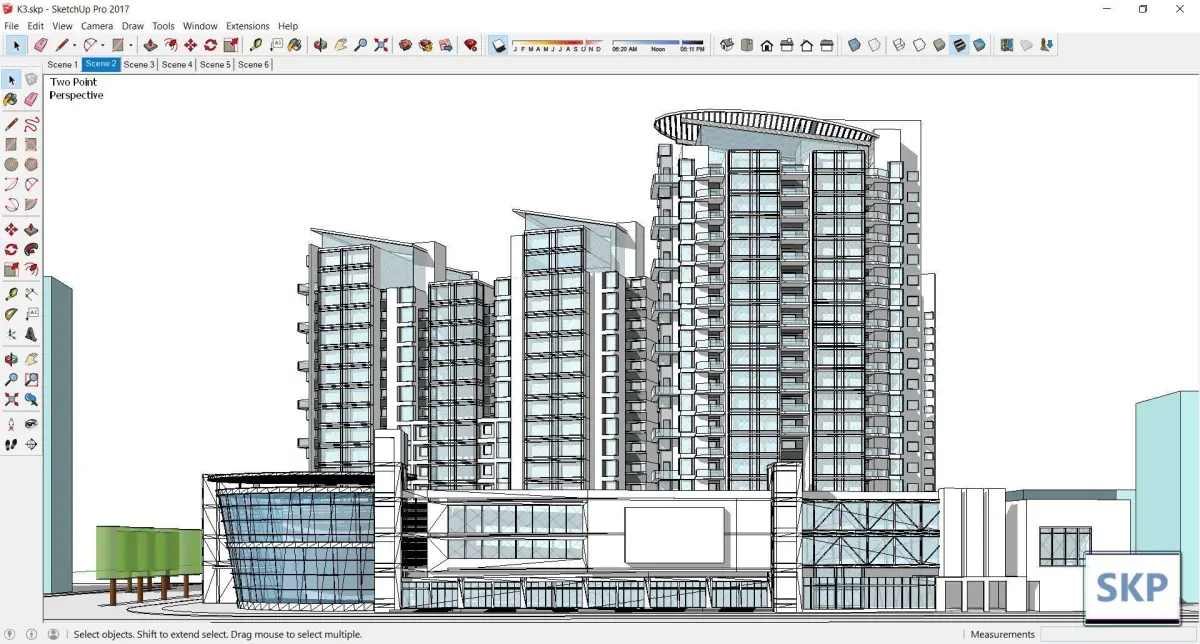The height and width of the screenshot is (644, 1200).
Task: Adjust the shadow month slider
Action: 557,45
